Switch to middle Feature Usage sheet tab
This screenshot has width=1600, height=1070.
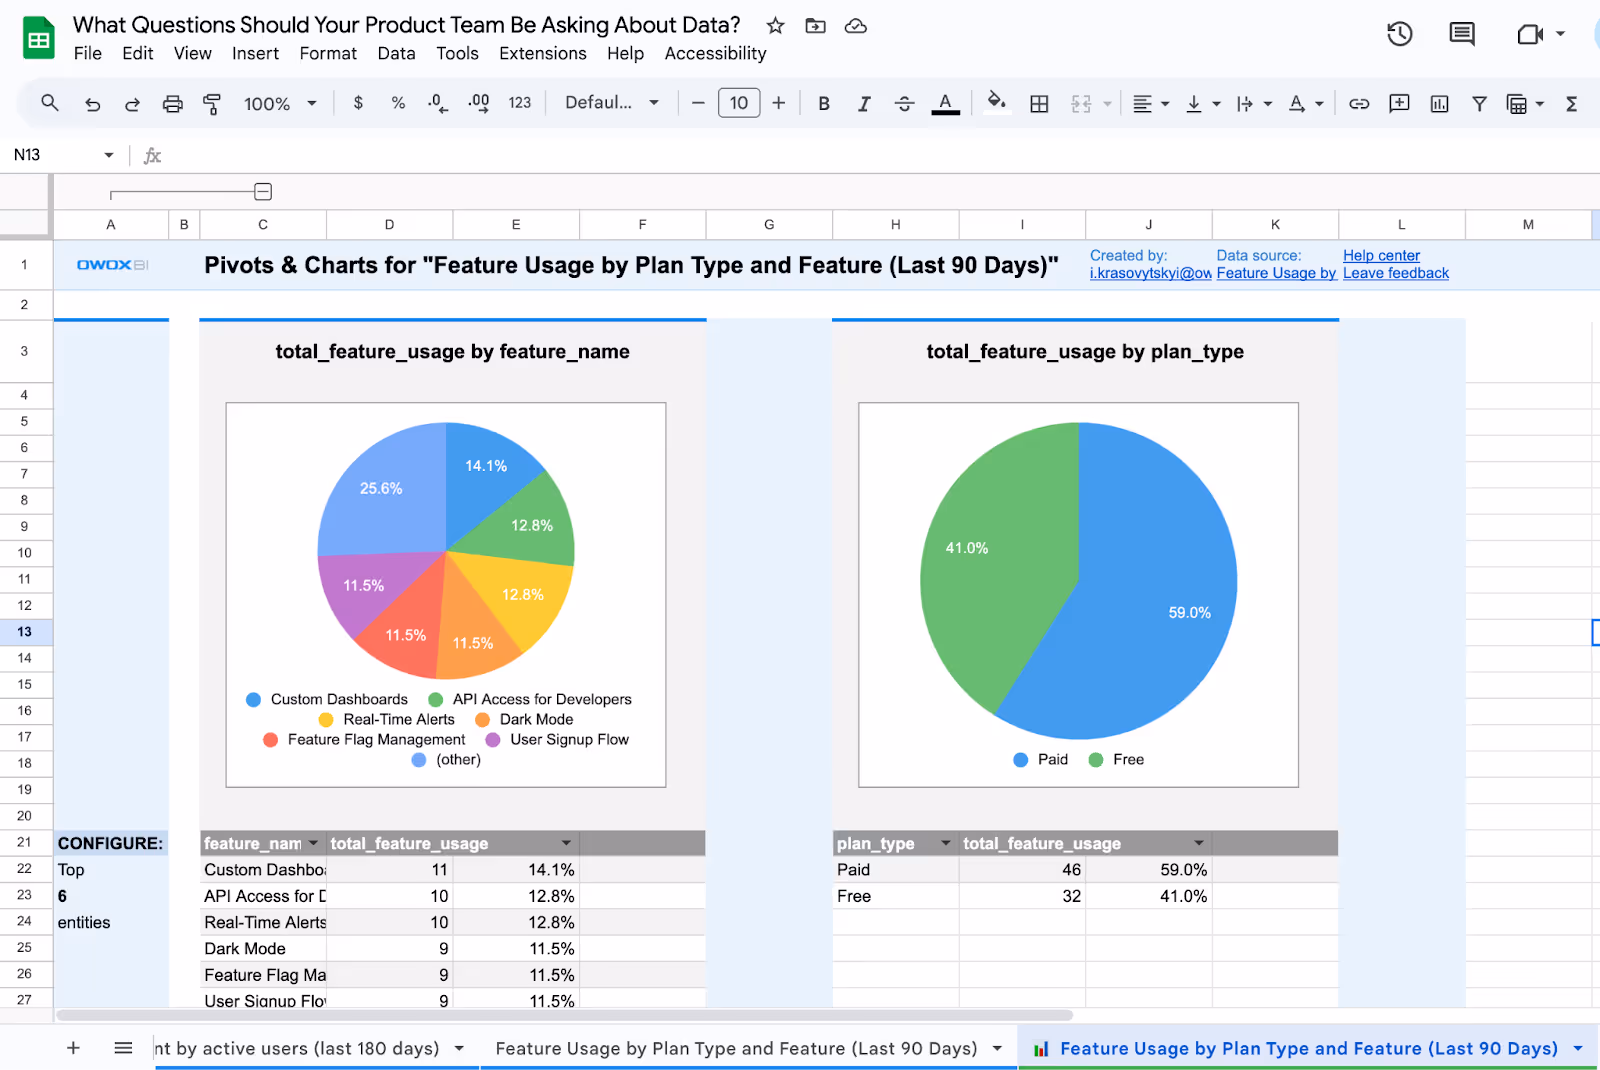point(748,1048)
